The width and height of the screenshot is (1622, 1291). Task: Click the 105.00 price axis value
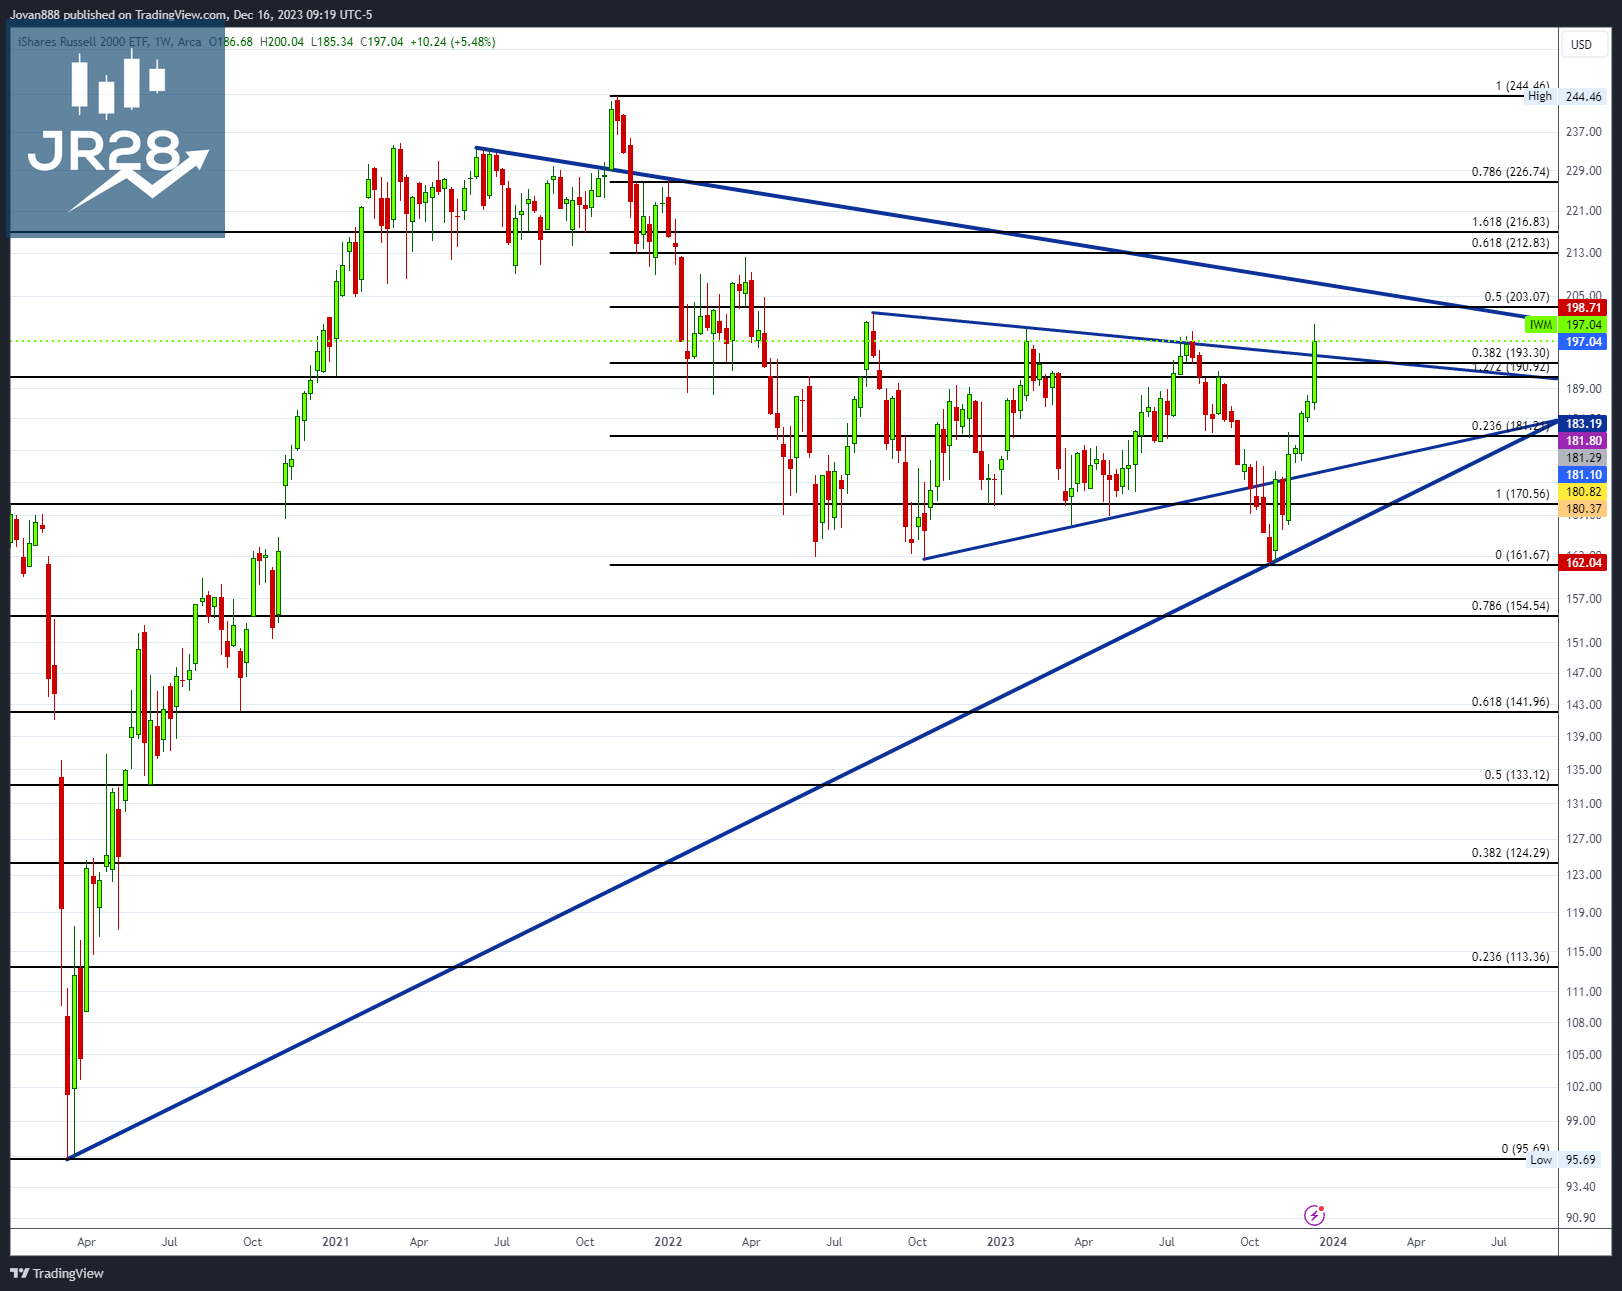point(1584,1055)
